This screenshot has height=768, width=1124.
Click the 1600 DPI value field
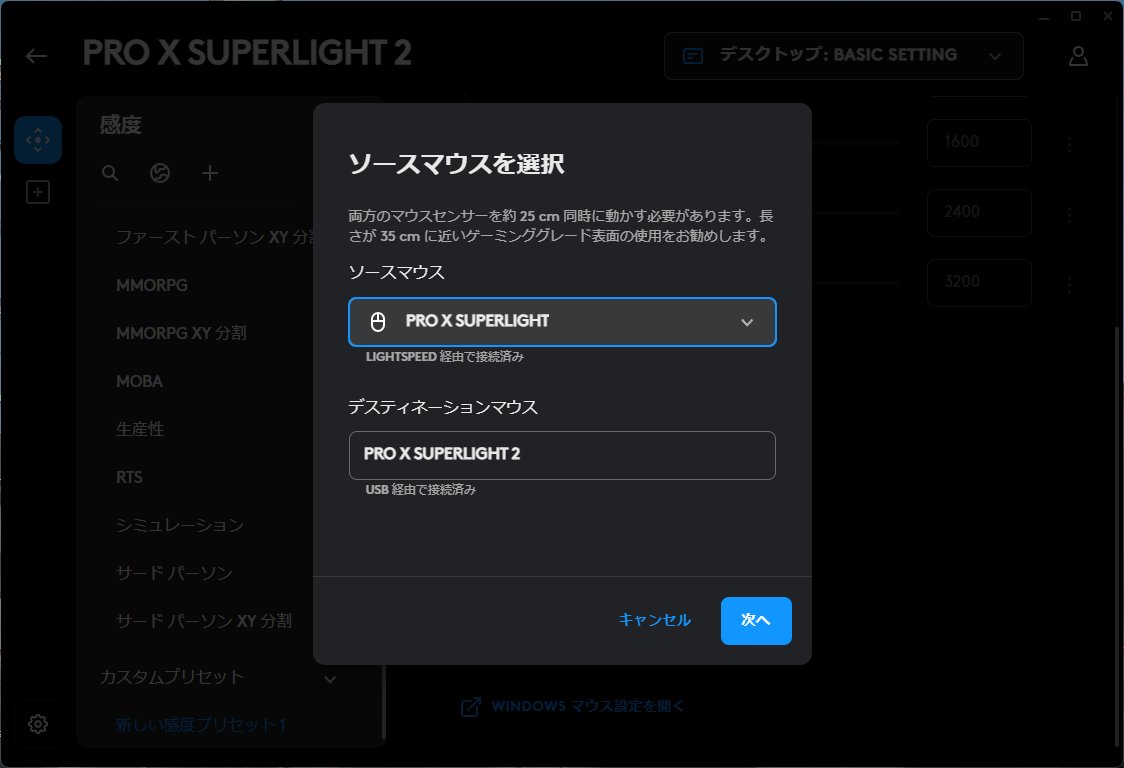click(x=978, y=142)
